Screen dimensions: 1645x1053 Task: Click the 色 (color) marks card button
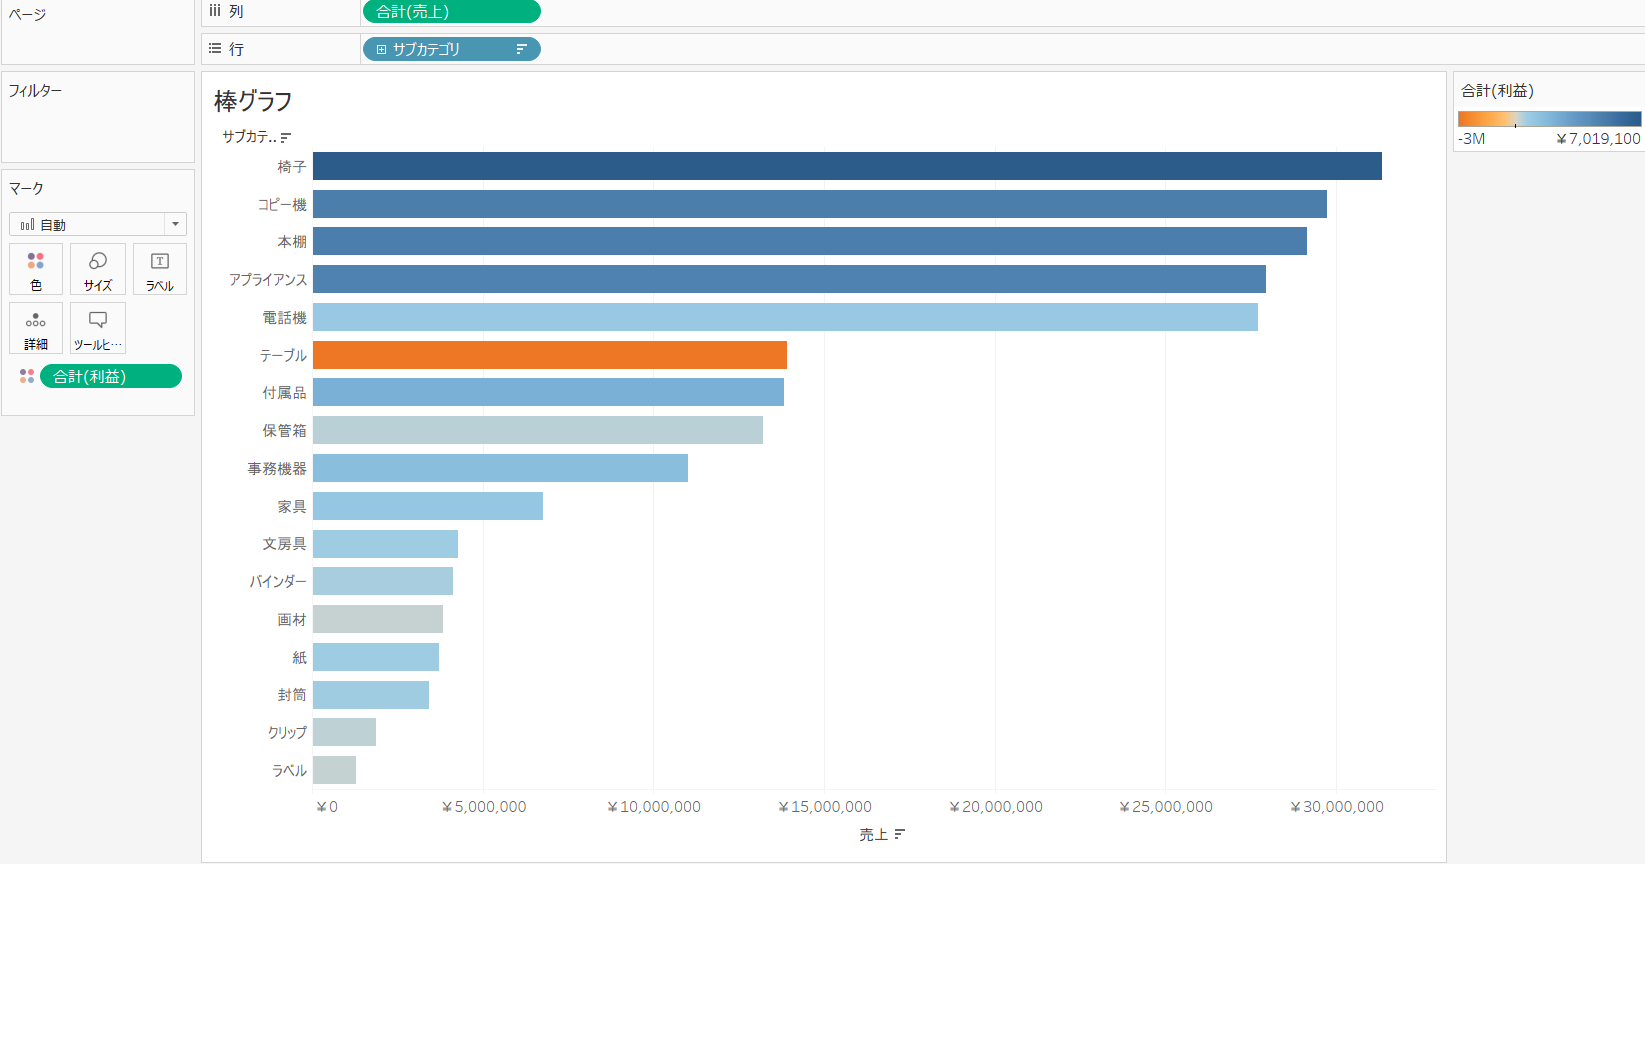(36, 269)
